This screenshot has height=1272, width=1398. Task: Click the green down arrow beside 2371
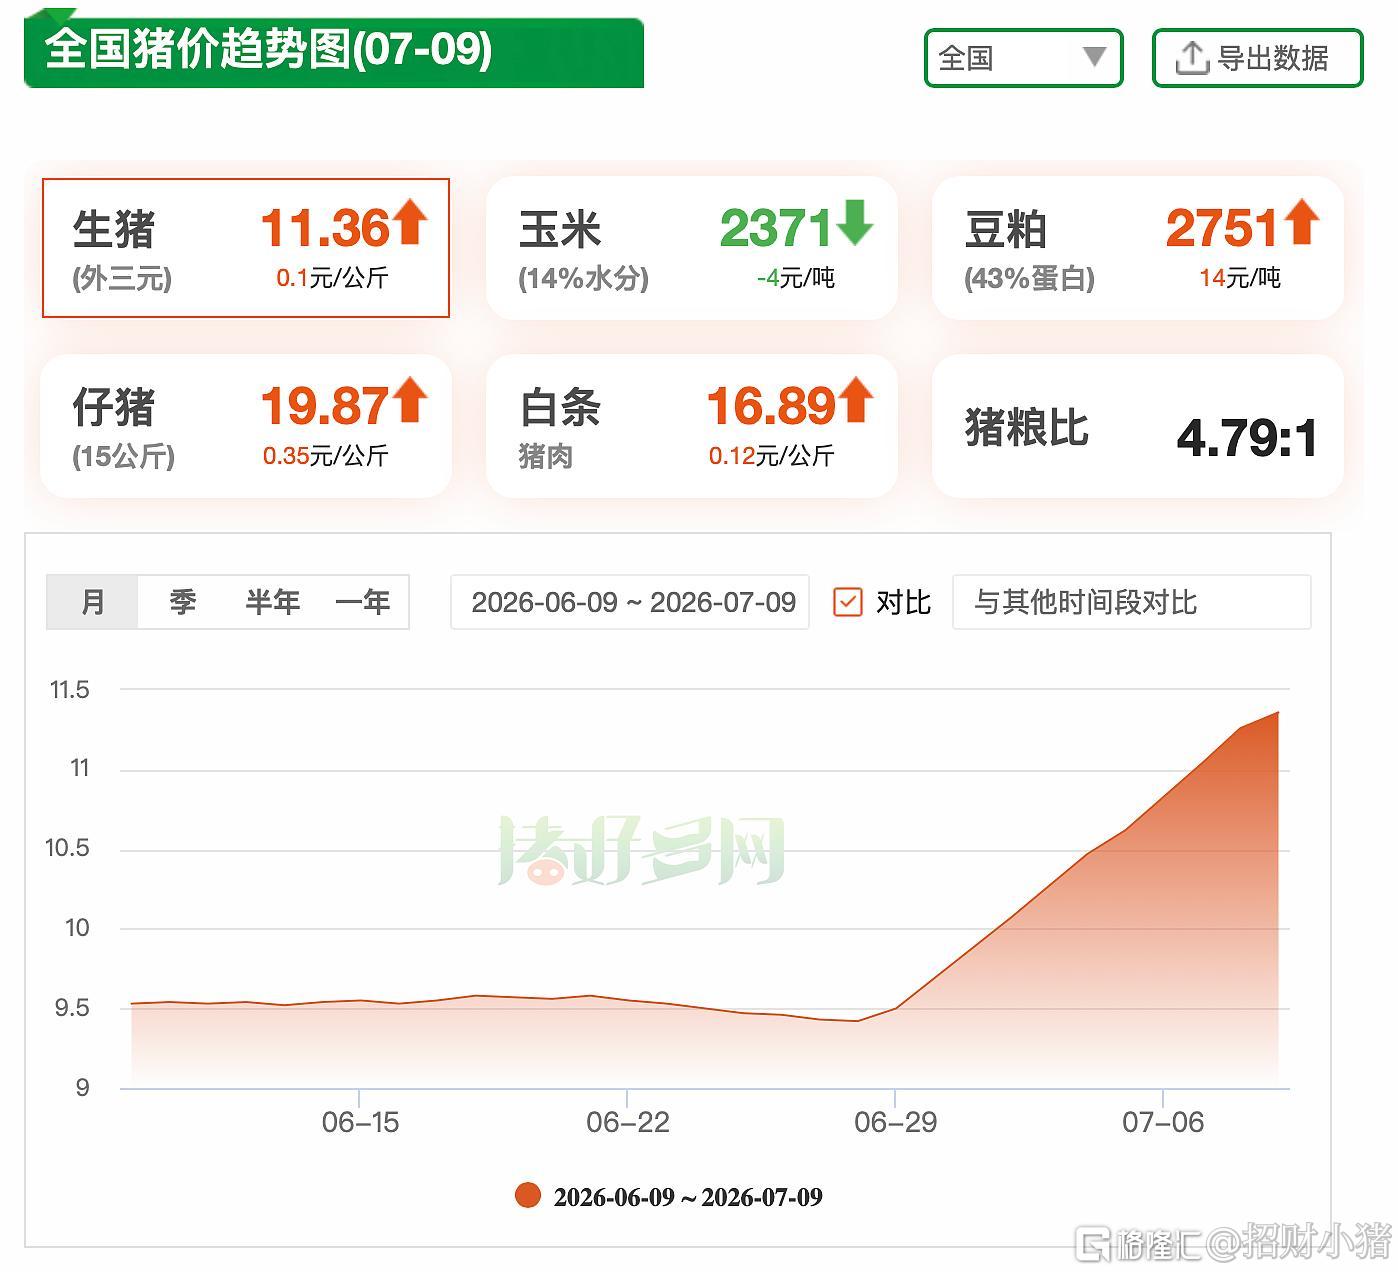(855, 222)
